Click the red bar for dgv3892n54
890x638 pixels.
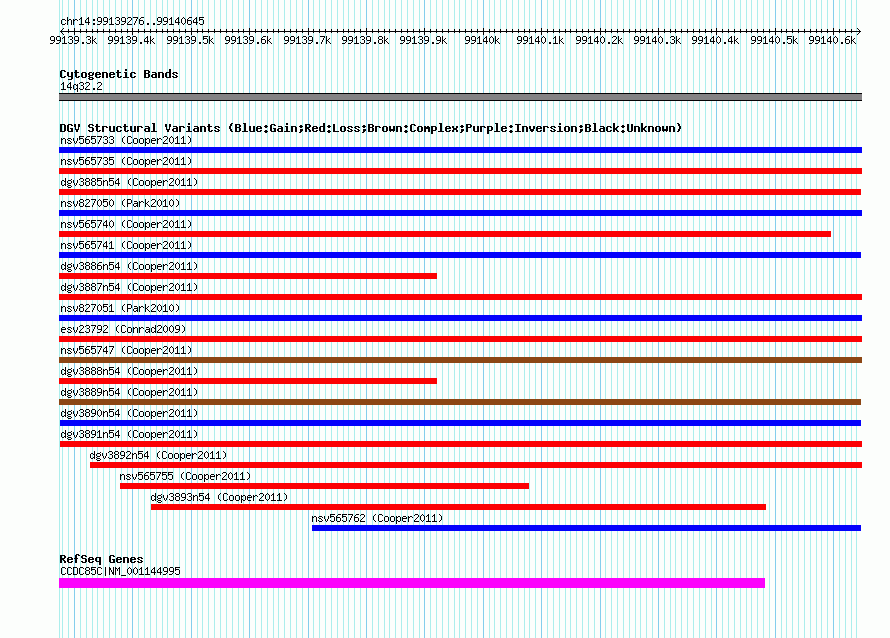(x=476, y=465)
